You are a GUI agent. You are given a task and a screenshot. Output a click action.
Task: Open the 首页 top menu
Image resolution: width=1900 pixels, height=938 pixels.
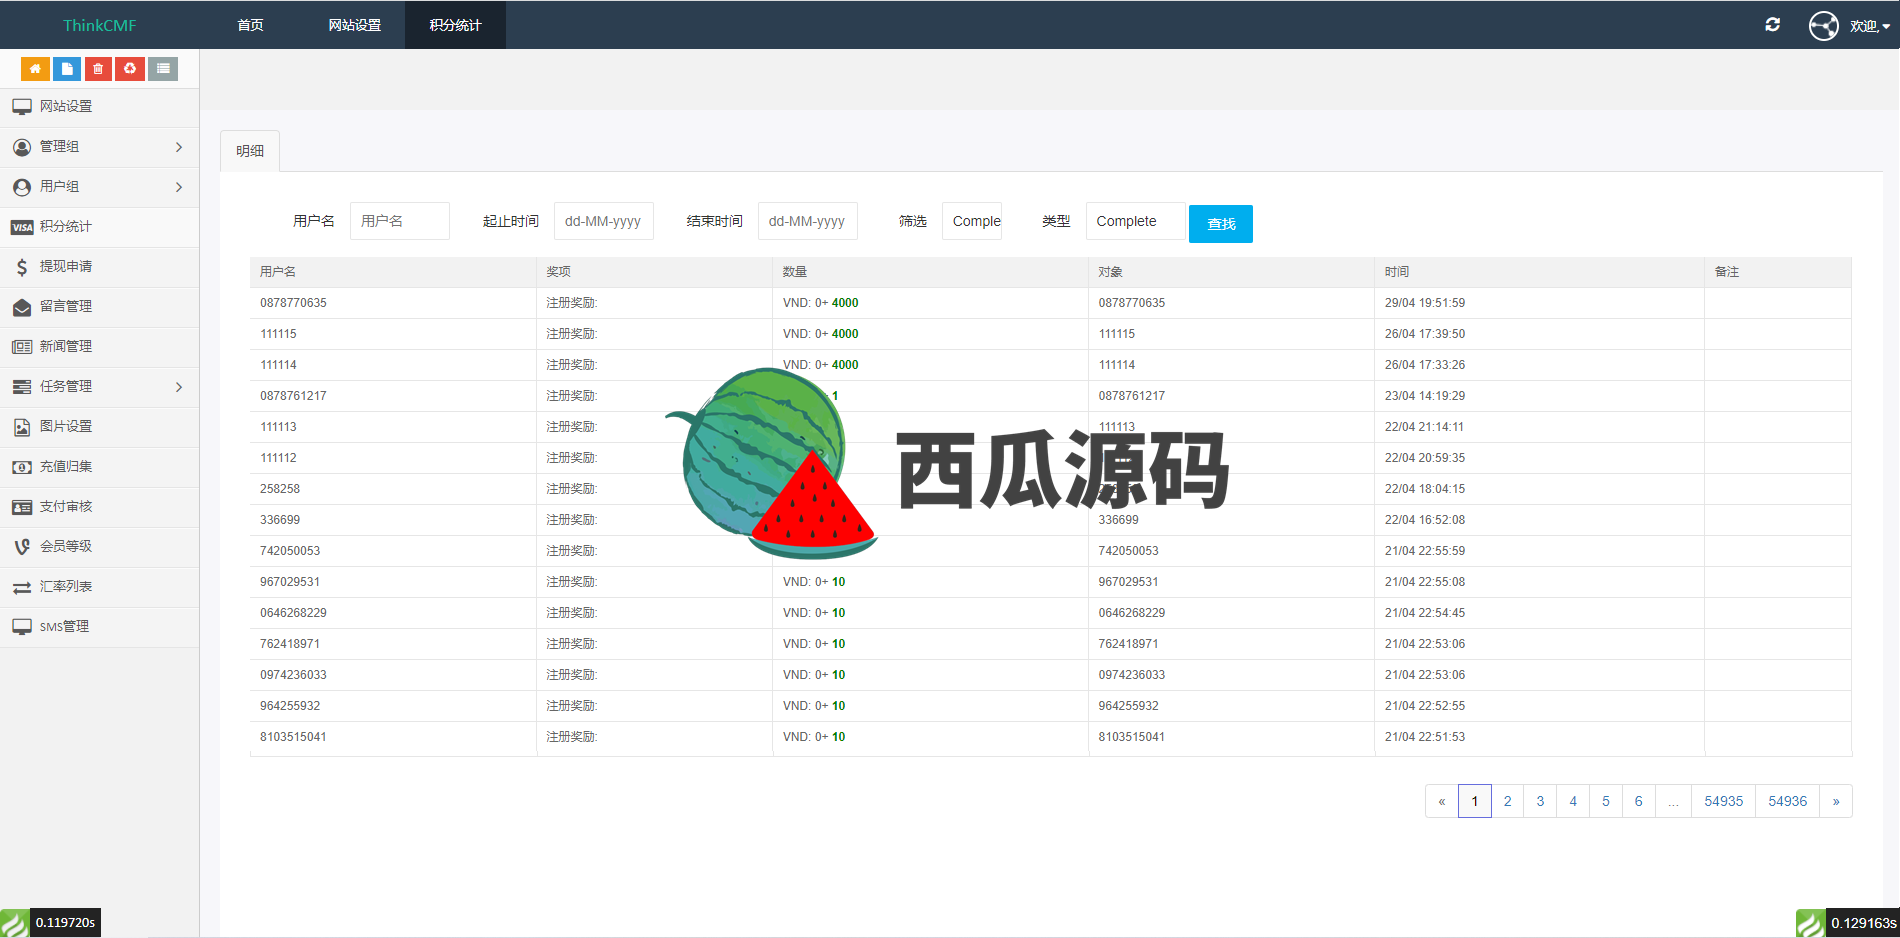(250, 25)
